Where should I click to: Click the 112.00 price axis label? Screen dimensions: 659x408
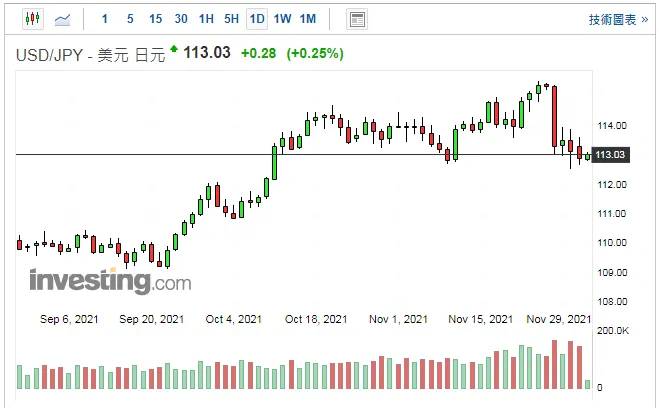pyautogui.click(x=612, y=184)
